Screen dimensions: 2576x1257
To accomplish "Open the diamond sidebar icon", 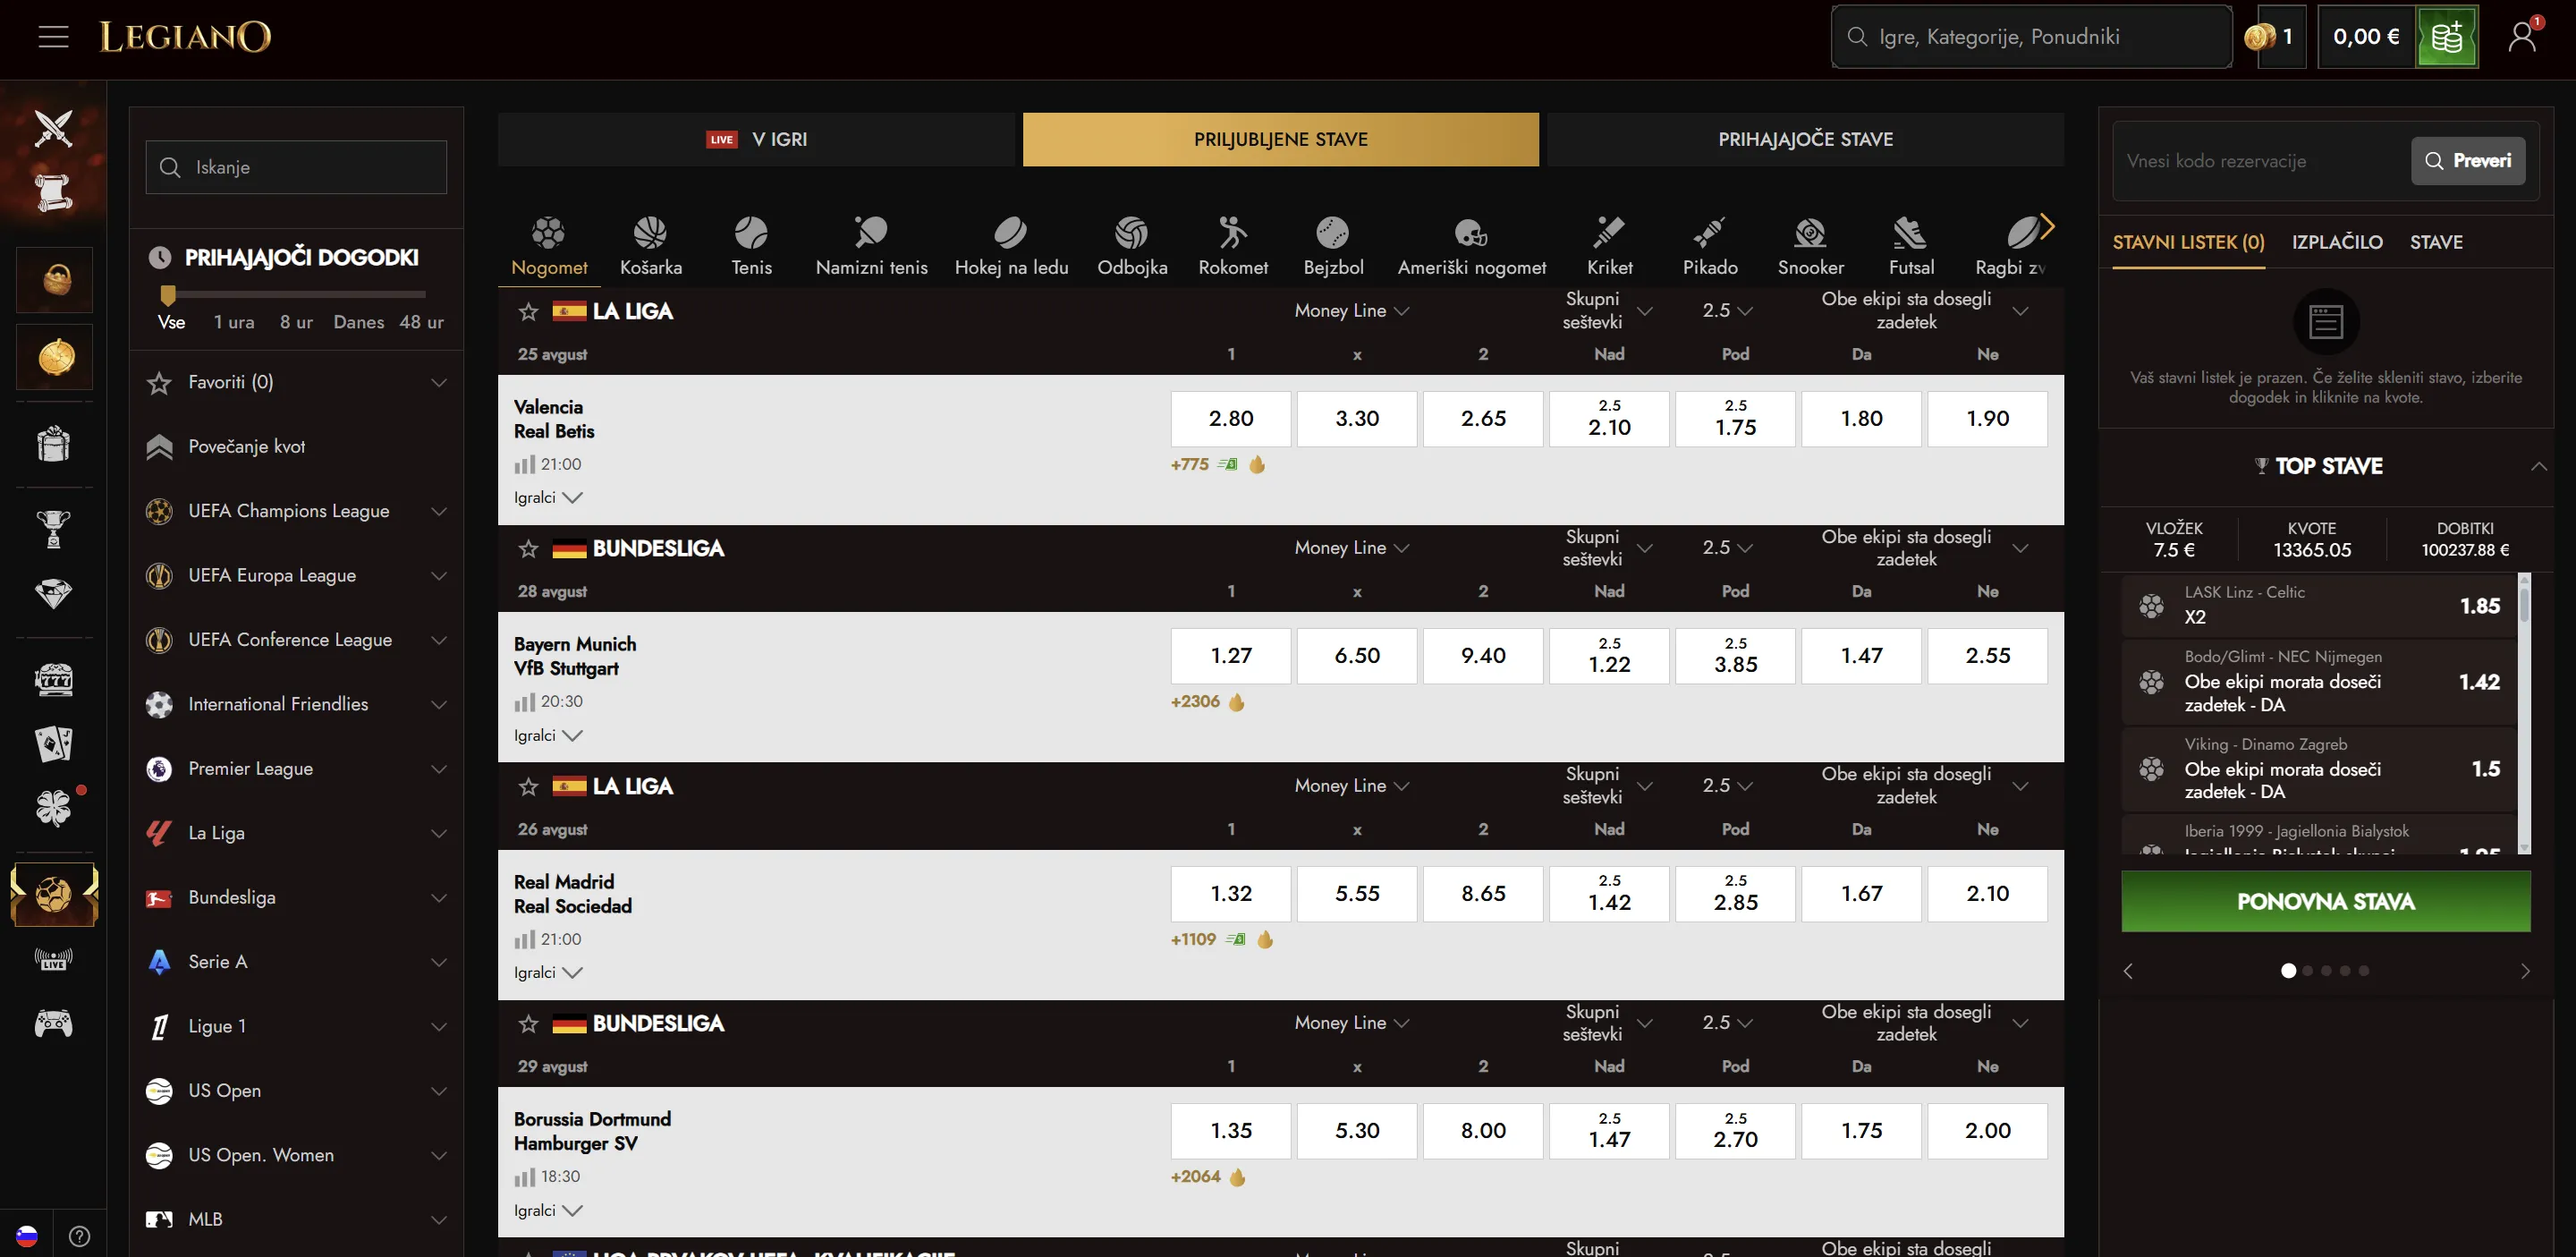I will (54, 593).
